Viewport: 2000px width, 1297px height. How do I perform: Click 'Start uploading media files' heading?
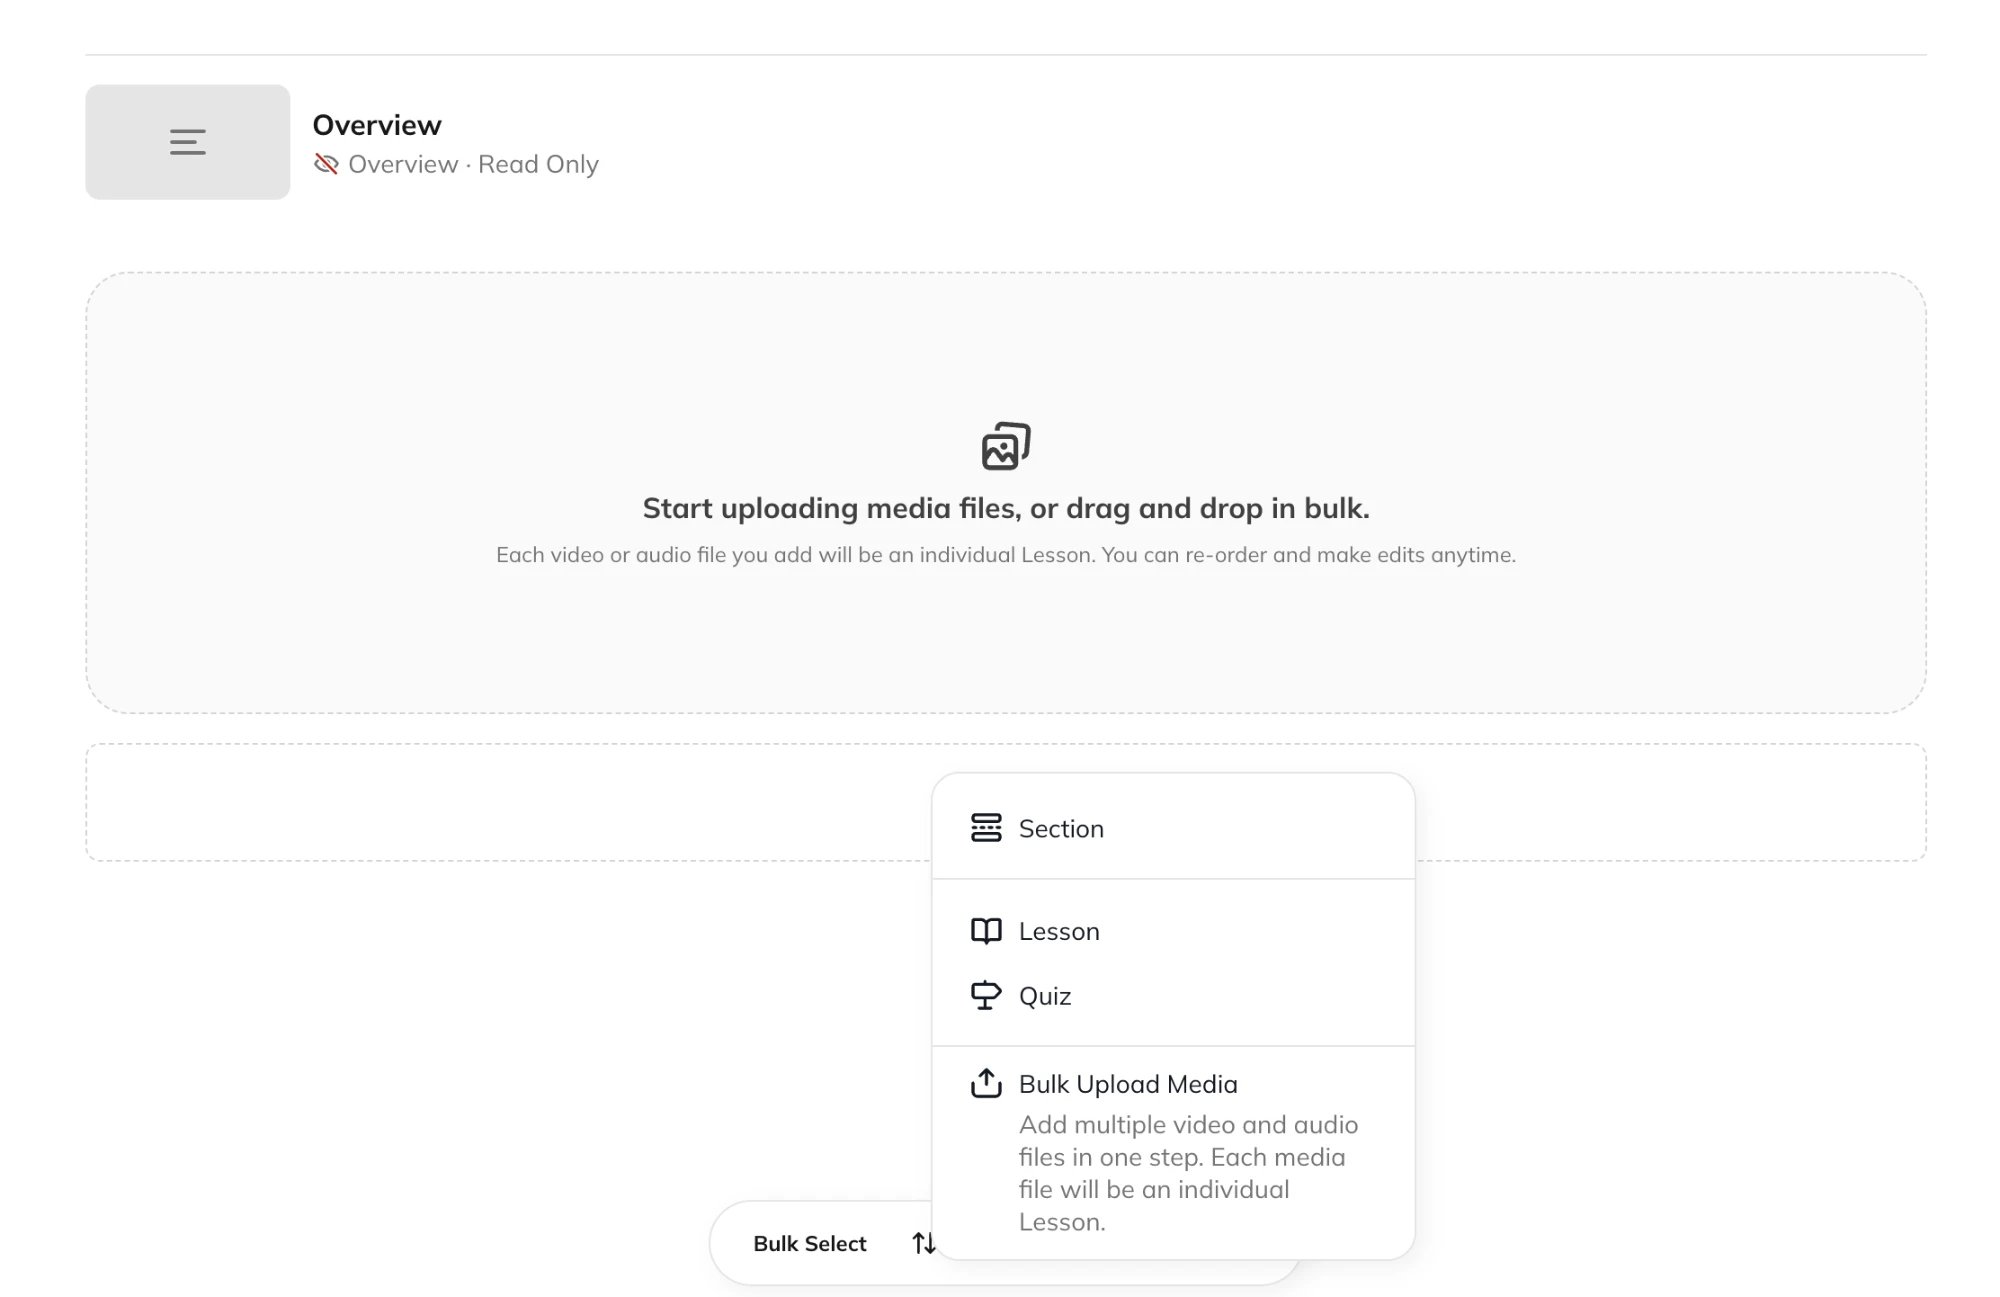(1006, 508)
